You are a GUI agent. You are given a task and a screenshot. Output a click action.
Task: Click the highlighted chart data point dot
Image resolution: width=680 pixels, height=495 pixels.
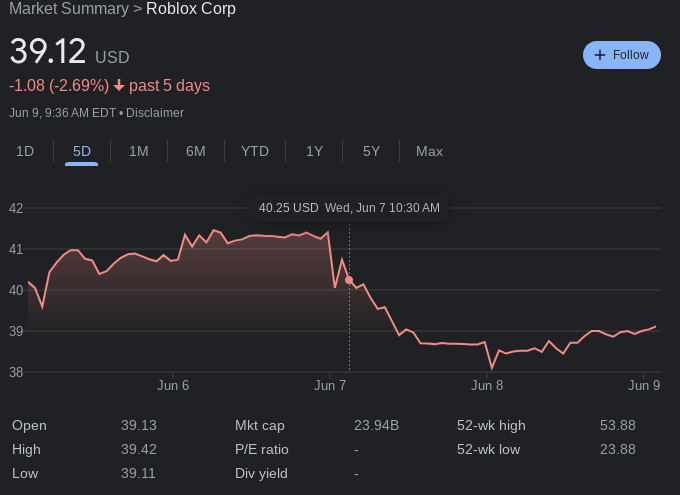tap(349, 280)
